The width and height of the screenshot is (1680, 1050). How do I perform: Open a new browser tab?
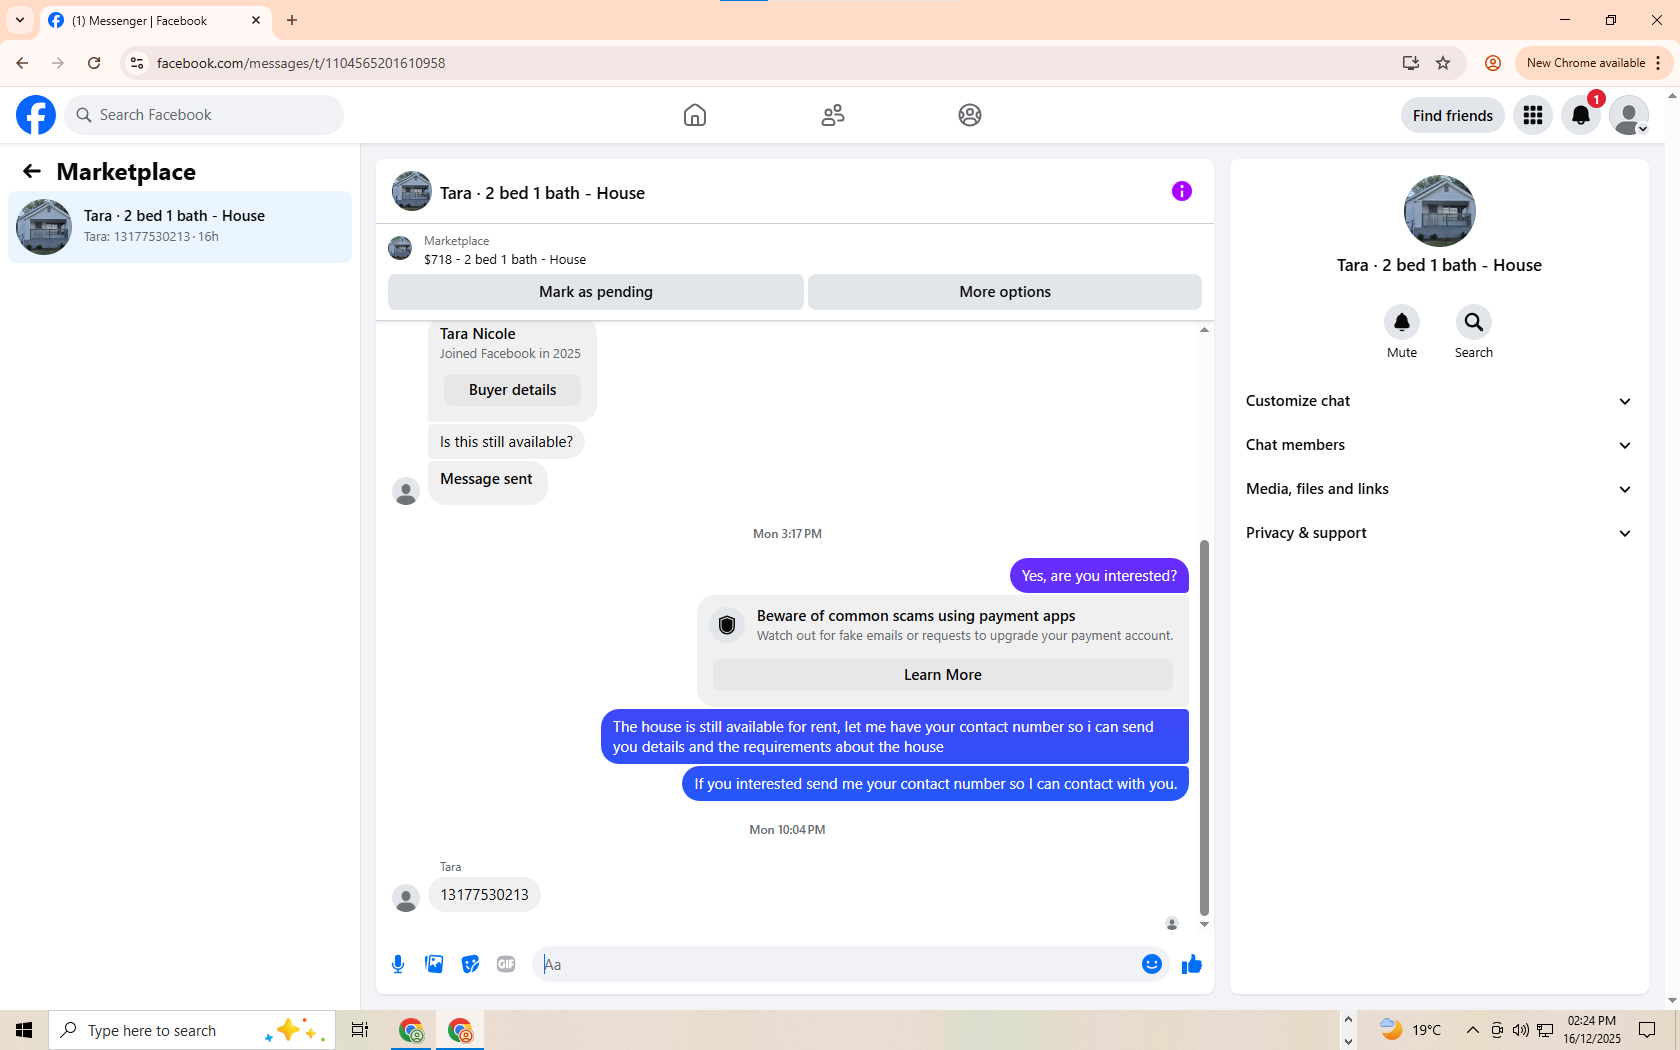pos(292,20)
